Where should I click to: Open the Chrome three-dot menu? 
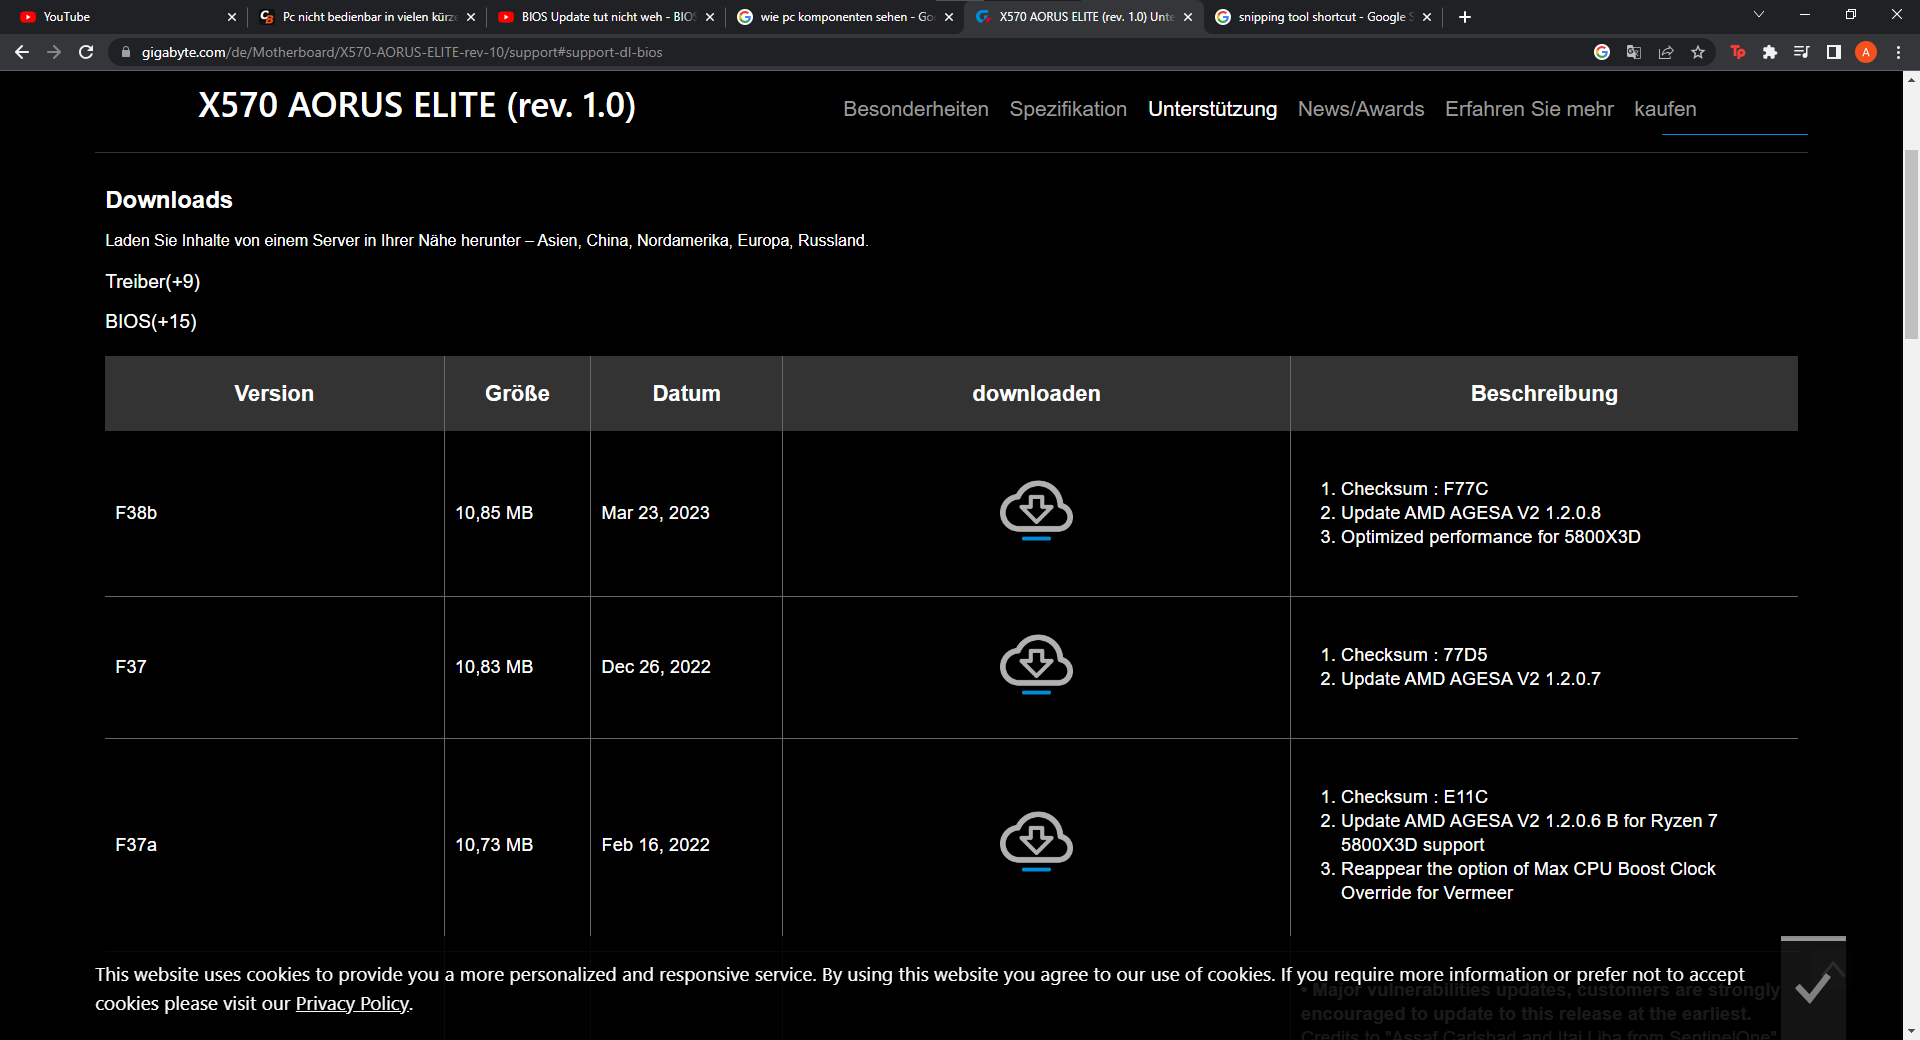(x=1898, y=52)
